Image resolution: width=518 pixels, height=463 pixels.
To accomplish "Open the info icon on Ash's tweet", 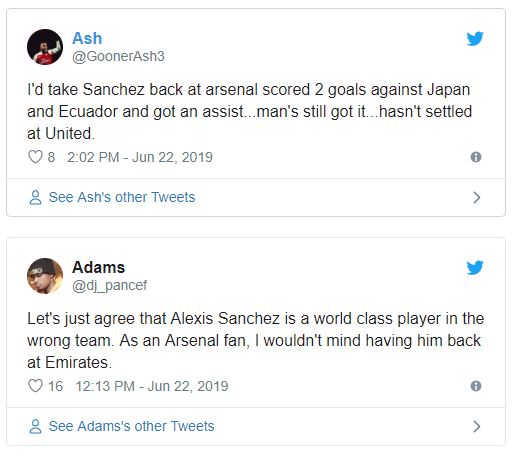I will tap(476, 157).
